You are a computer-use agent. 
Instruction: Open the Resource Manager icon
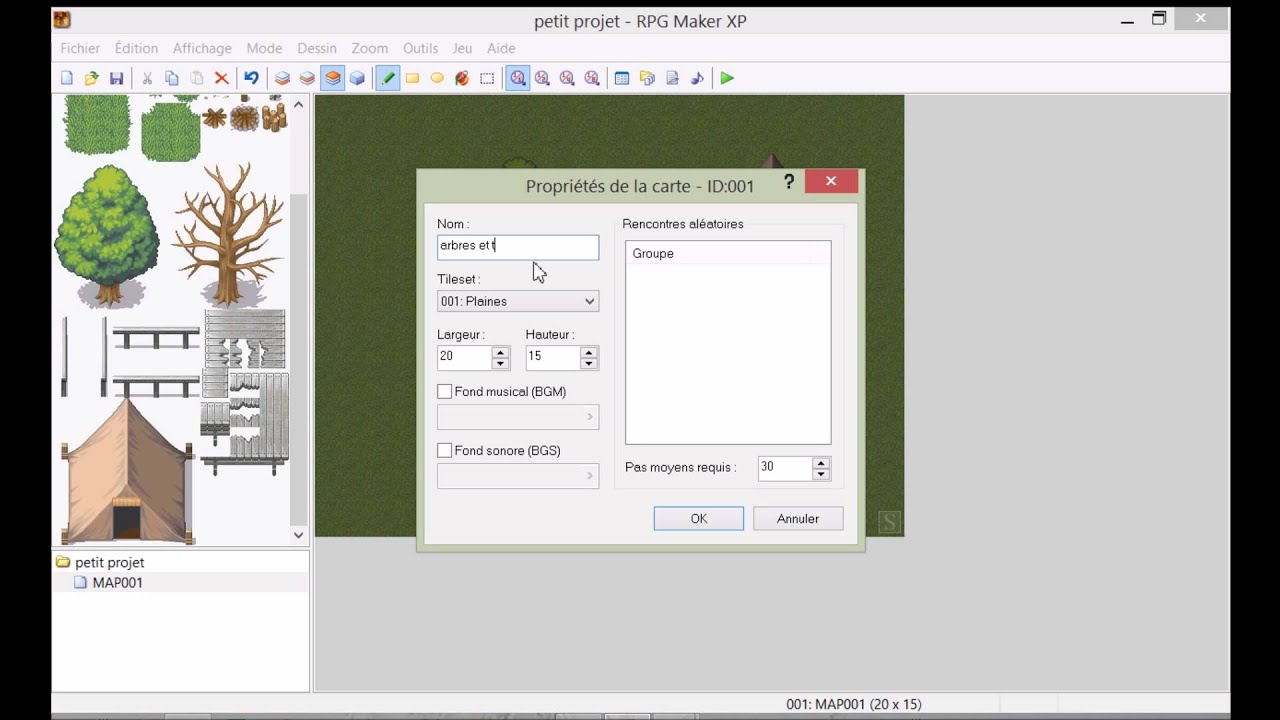tap(647, 78)
